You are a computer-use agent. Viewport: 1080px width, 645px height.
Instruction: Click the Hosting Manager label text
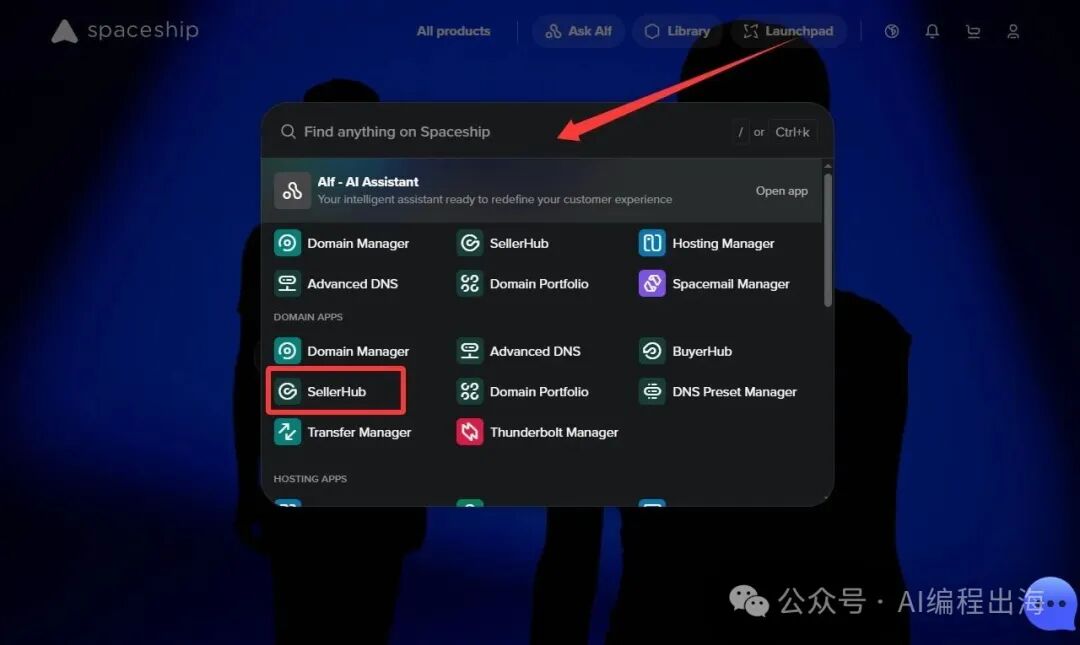723,243
